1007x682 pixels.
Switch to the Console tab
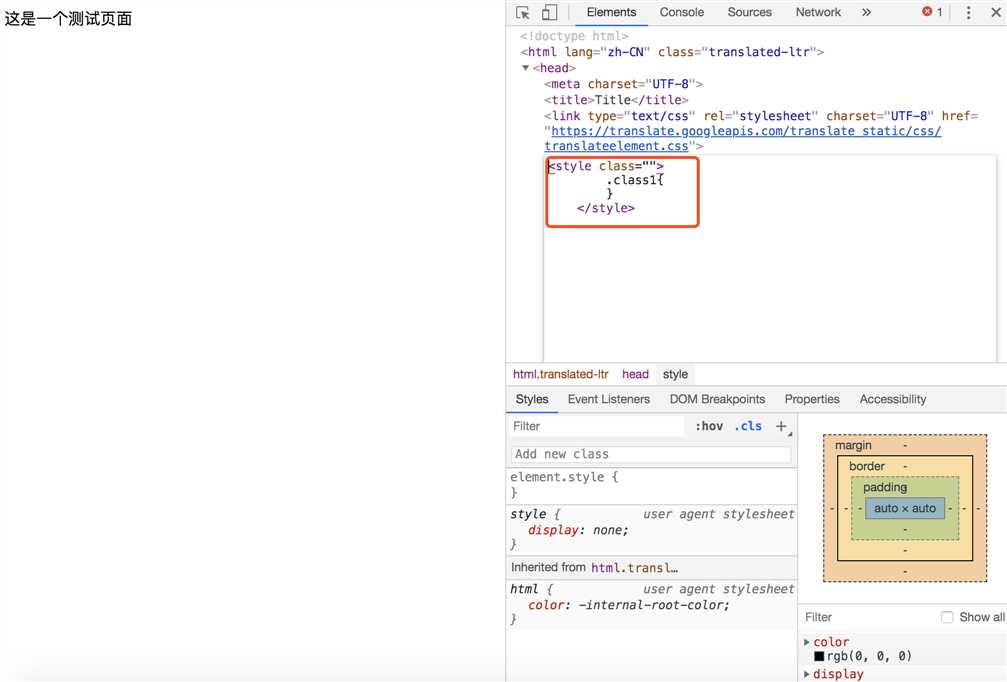pos(681,12)
